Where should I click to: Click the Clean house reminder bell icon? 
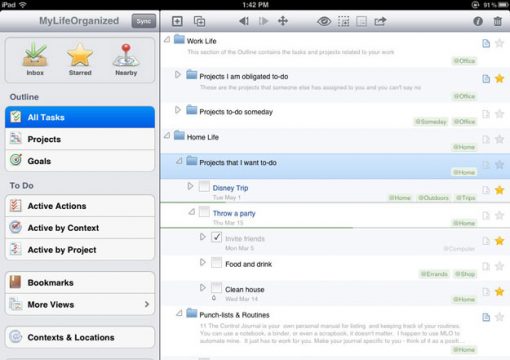214,298
